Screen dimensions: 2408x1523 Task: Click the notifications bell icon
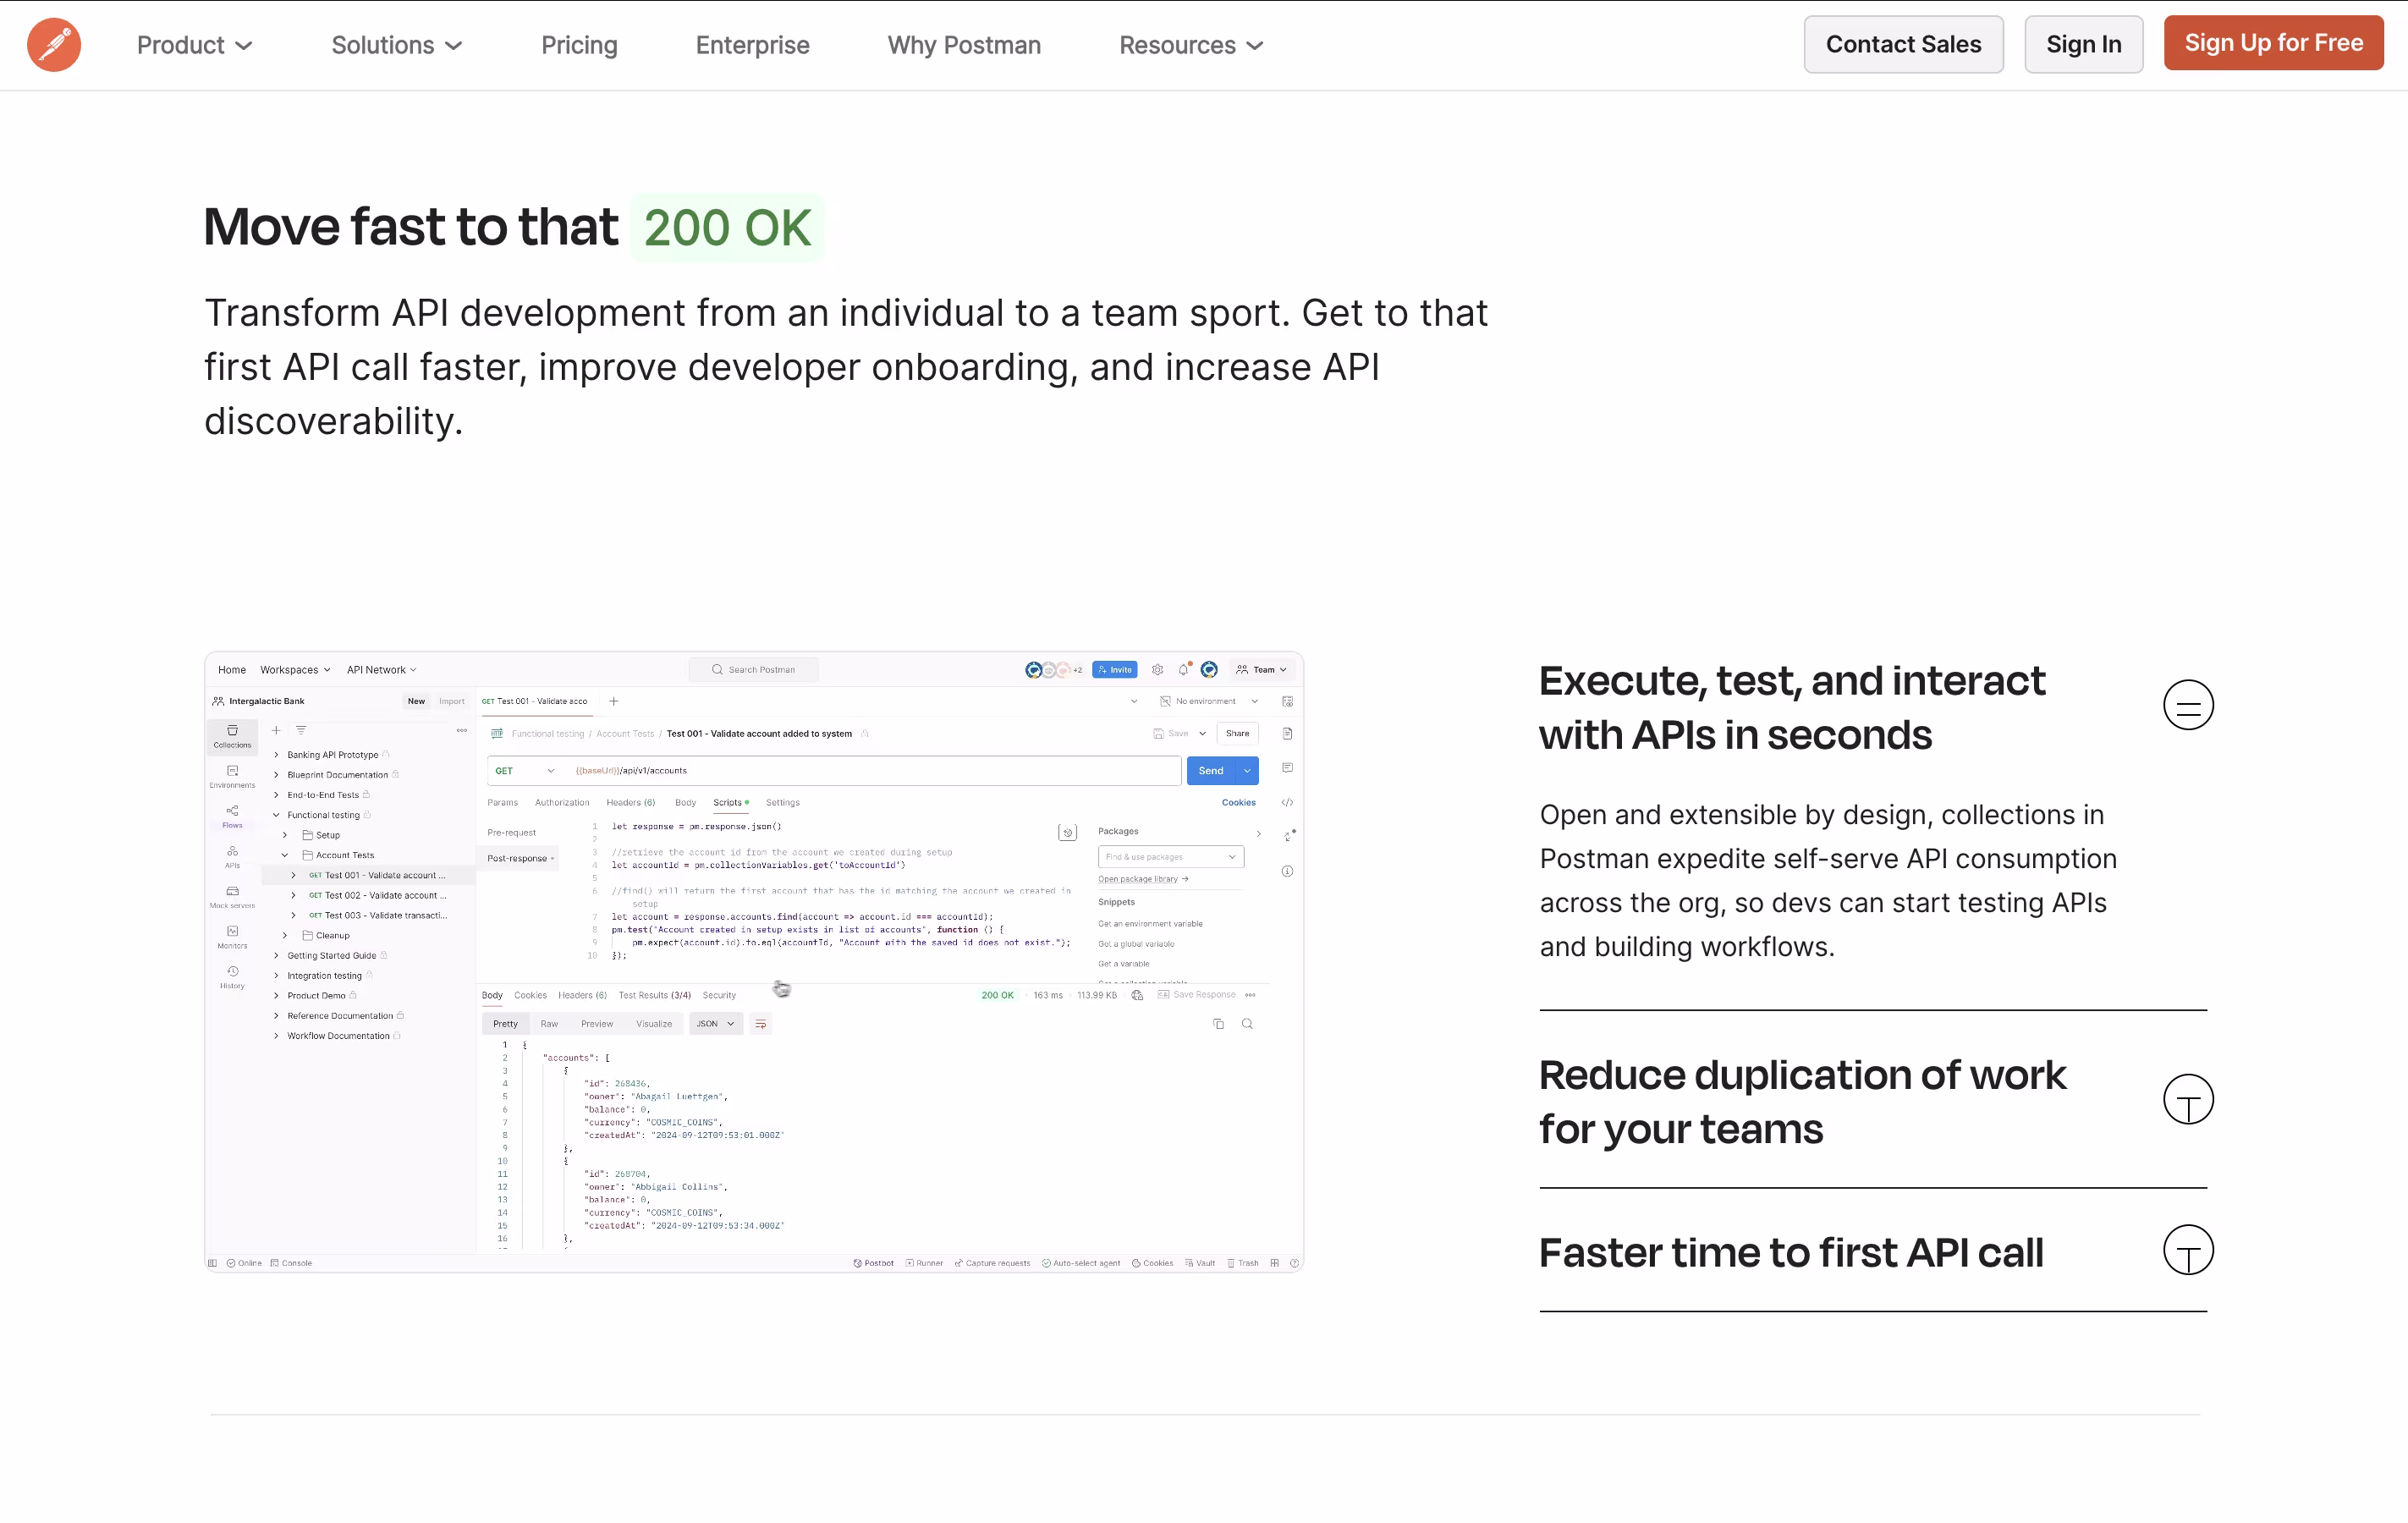[1184, 670]
